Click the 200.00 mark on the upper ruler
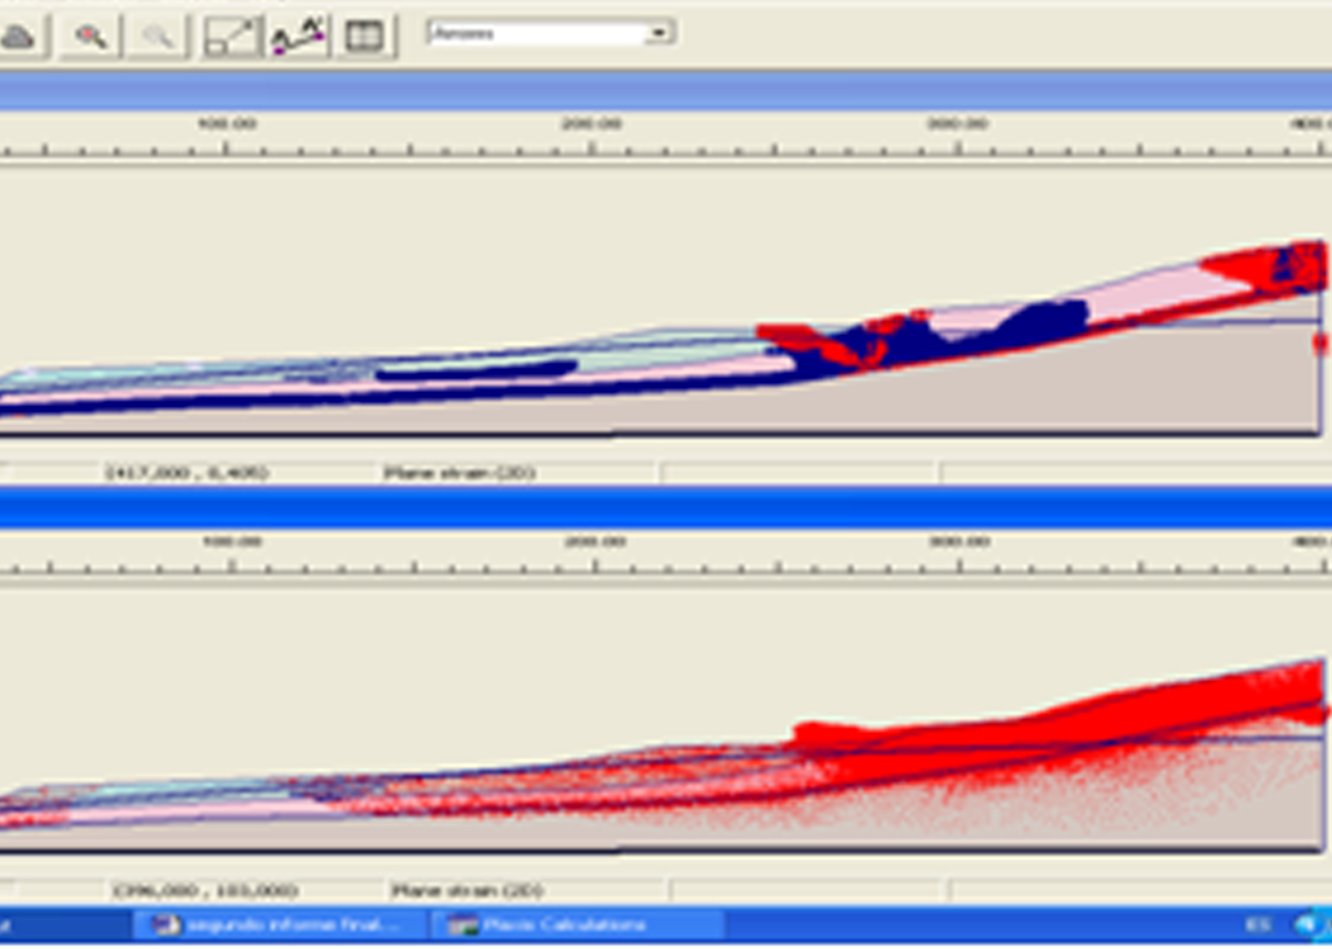This screenshot has height=949, width=1332. (592, 124)
